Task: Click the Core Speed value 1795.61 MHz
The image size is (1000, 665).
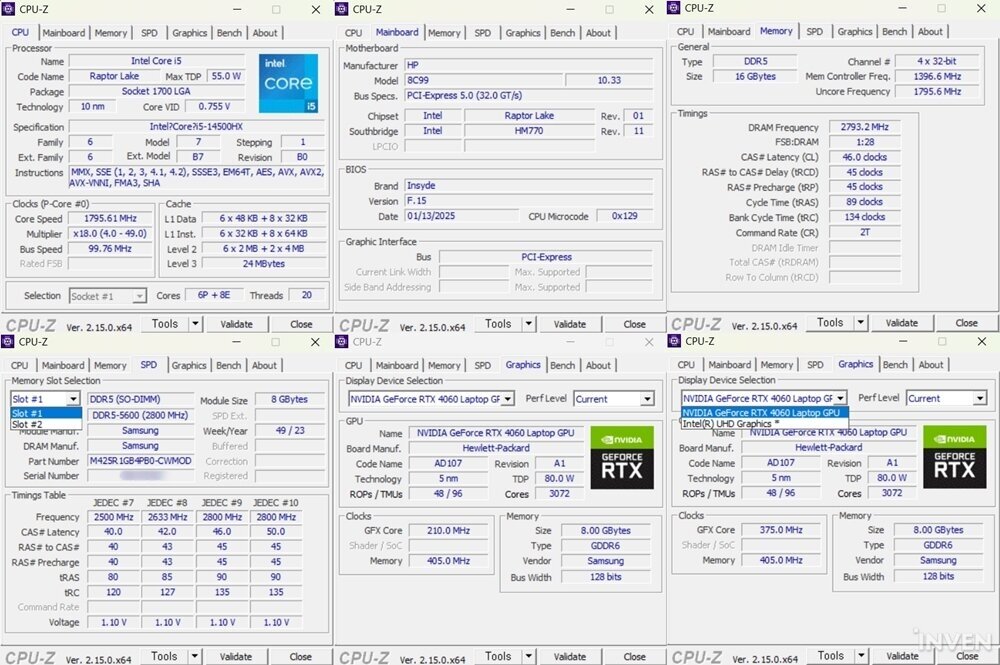Action: pyautogui.click(x=110, y=218)
